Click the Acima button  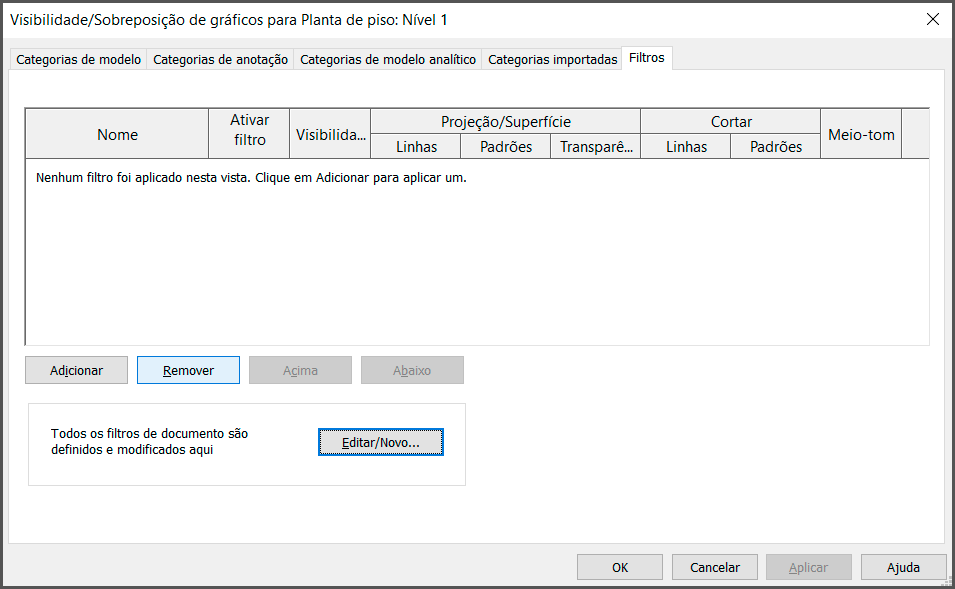click(x=300, y=370)
